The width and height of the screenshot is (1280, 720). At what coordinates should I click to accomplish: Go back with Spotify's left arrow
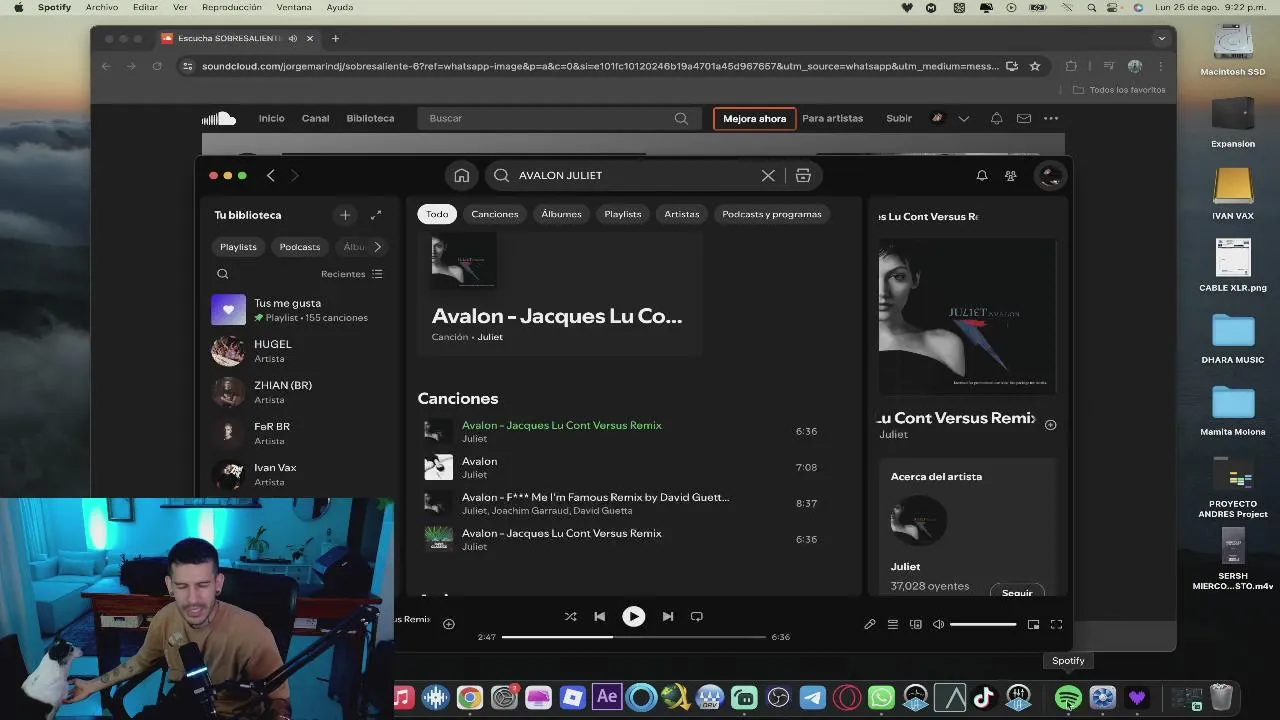pos(270,175)
